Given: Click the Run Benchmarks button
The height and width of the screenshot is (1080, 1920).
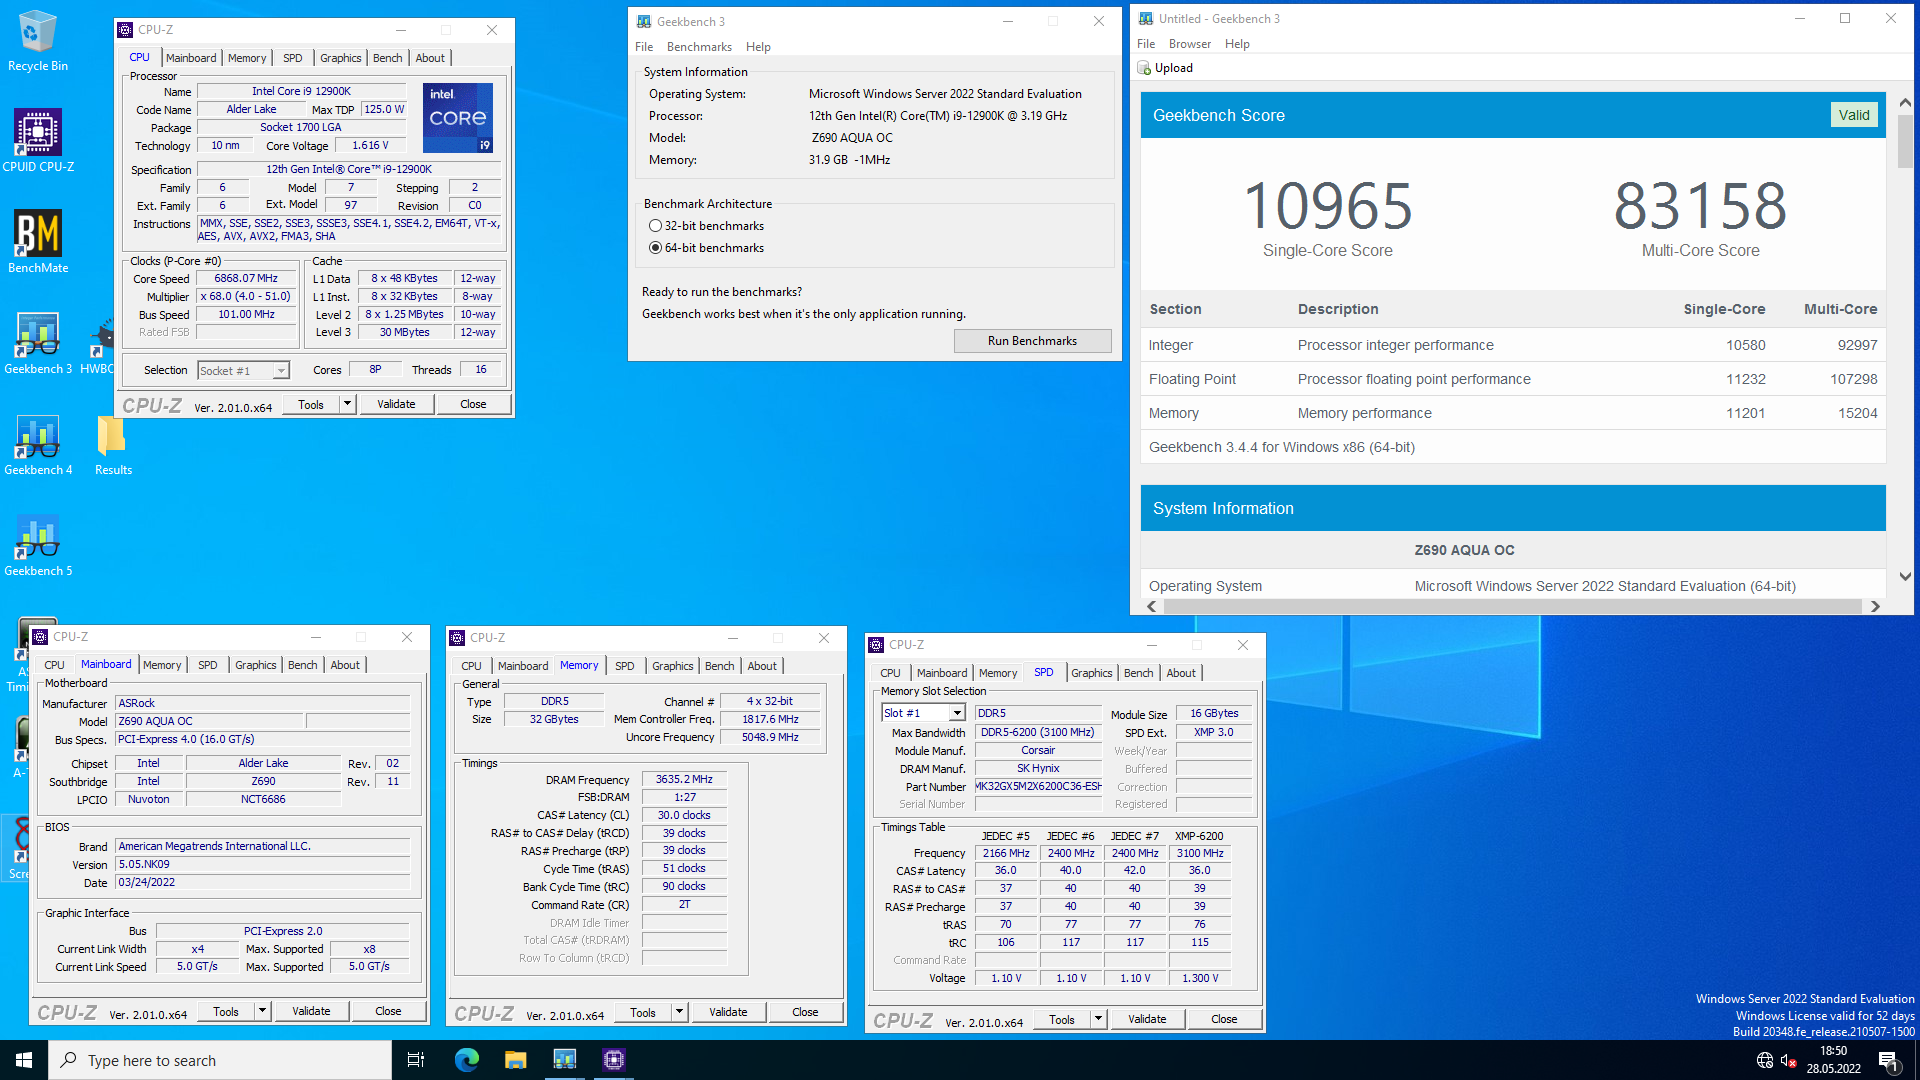Looking at the screenshot, I should pos(1032,341).
